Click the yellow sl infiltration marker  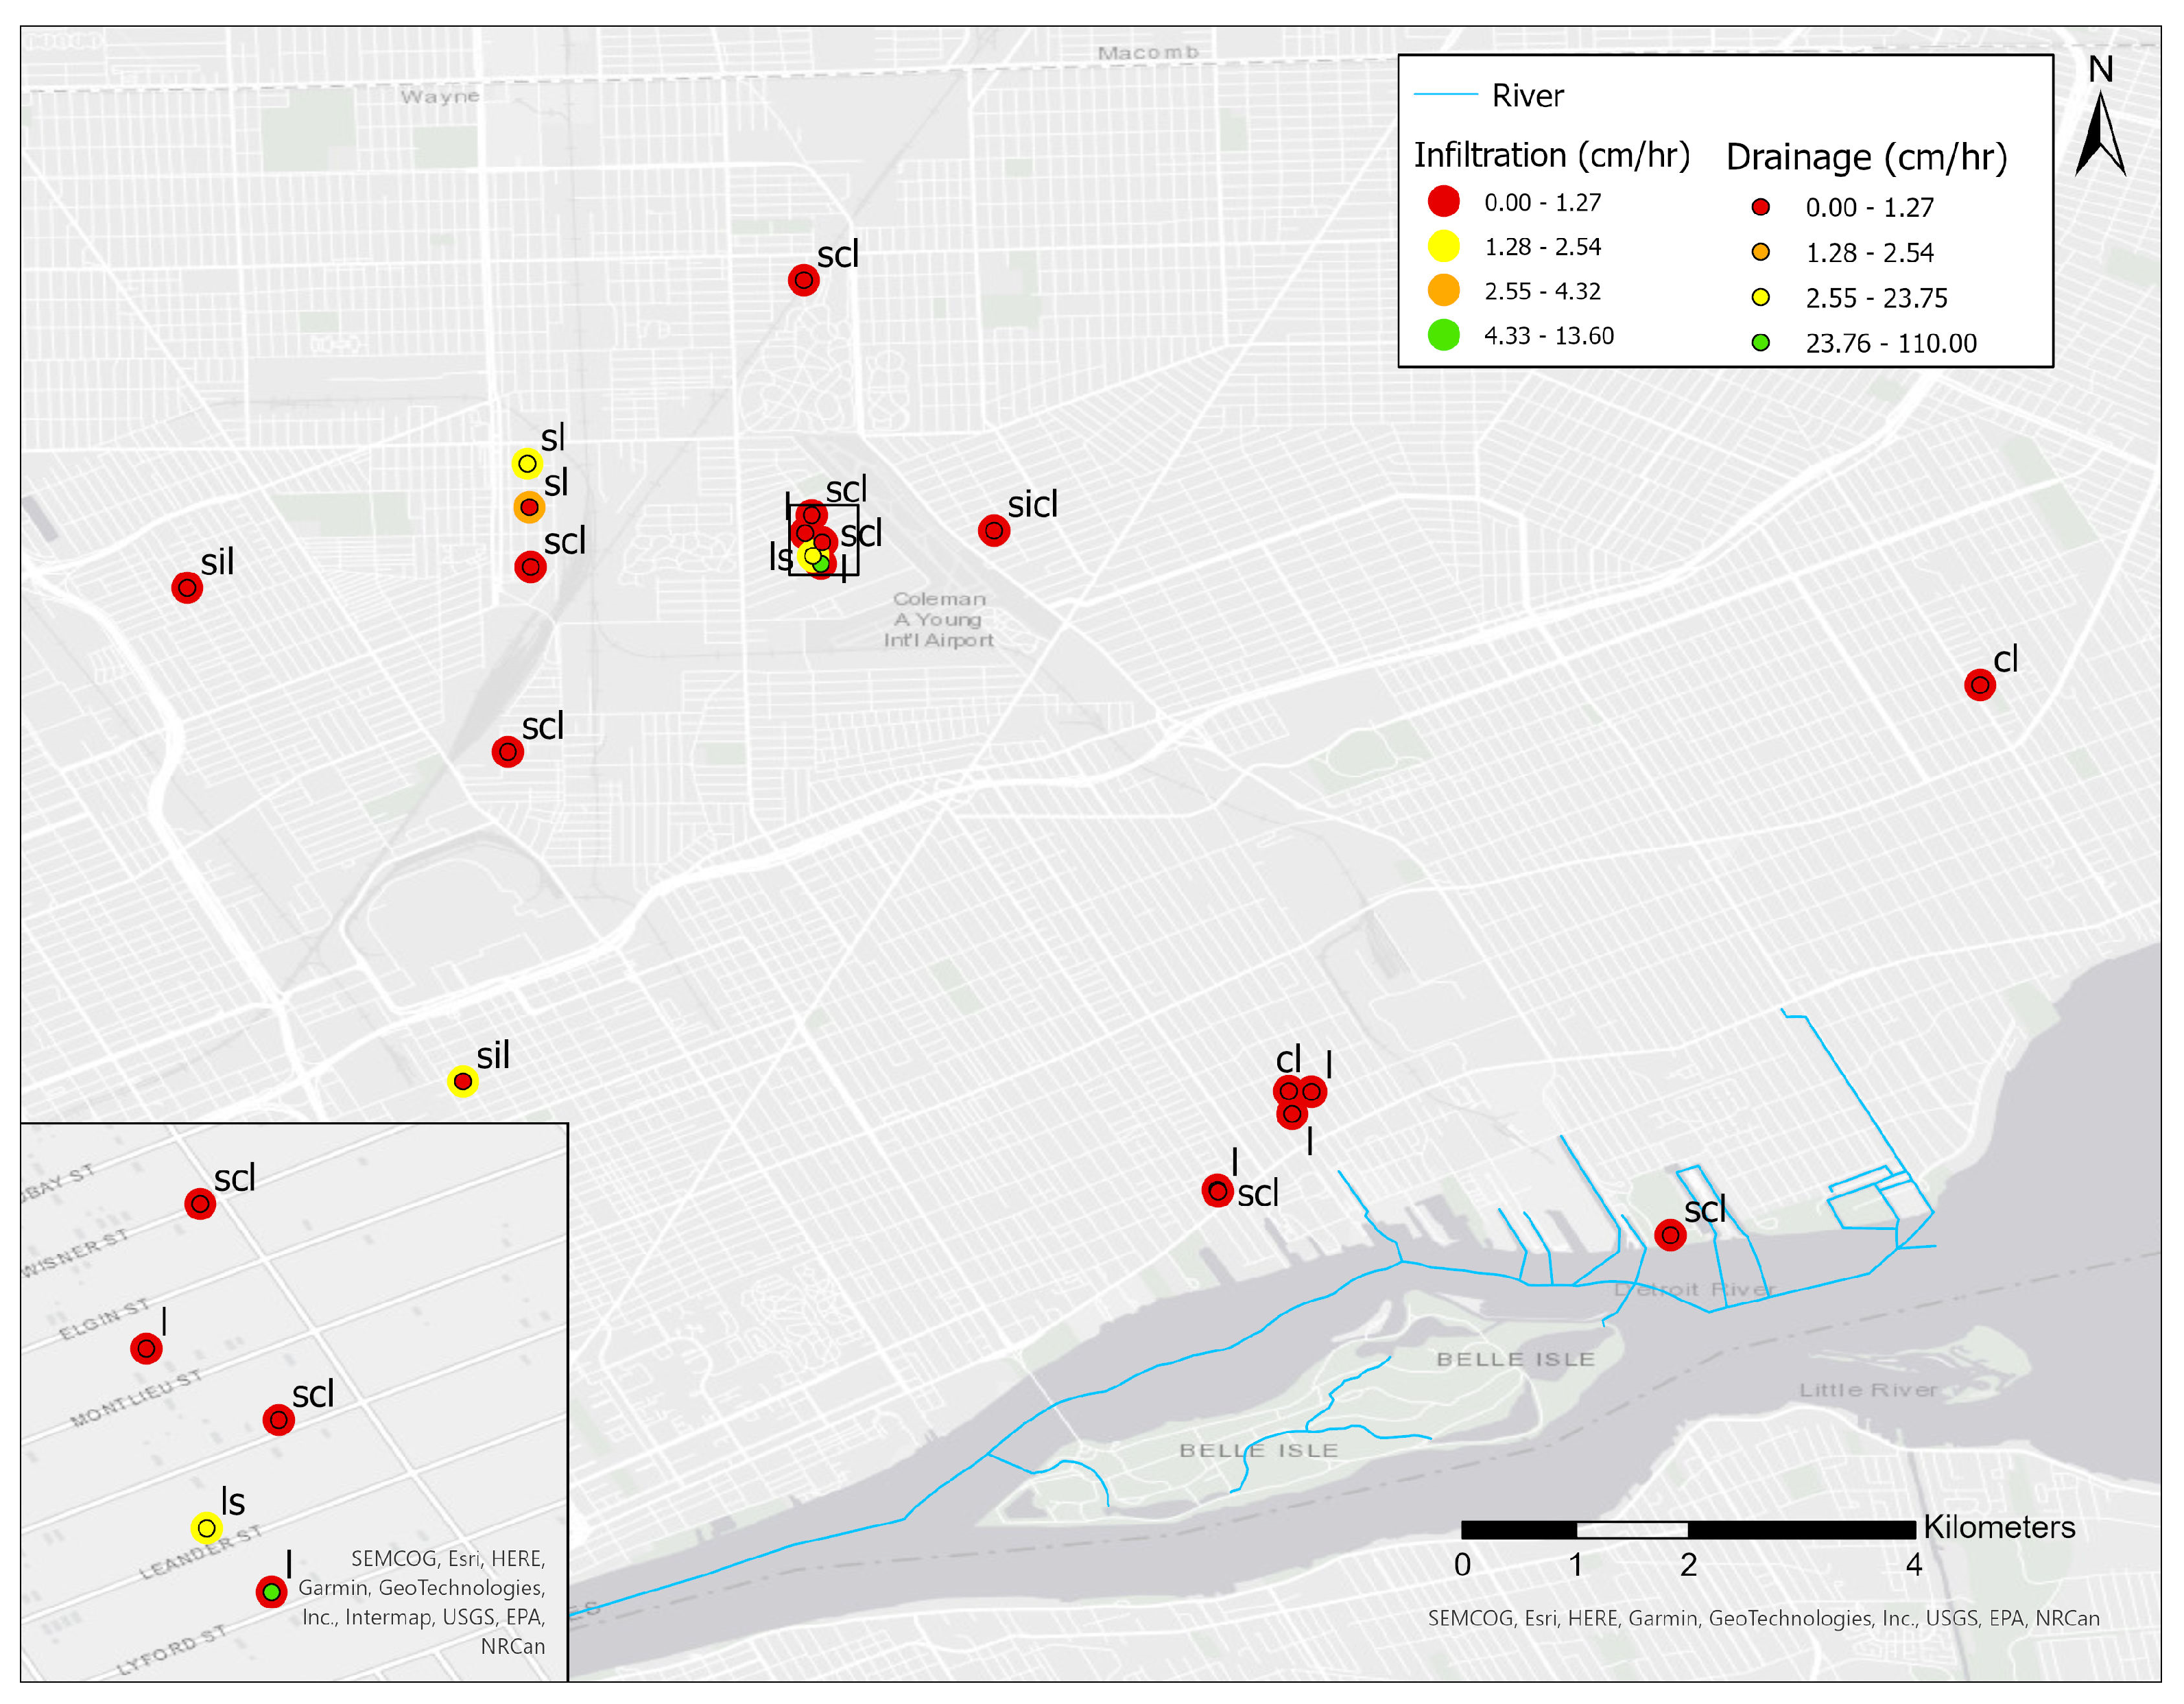click(527, 463)
